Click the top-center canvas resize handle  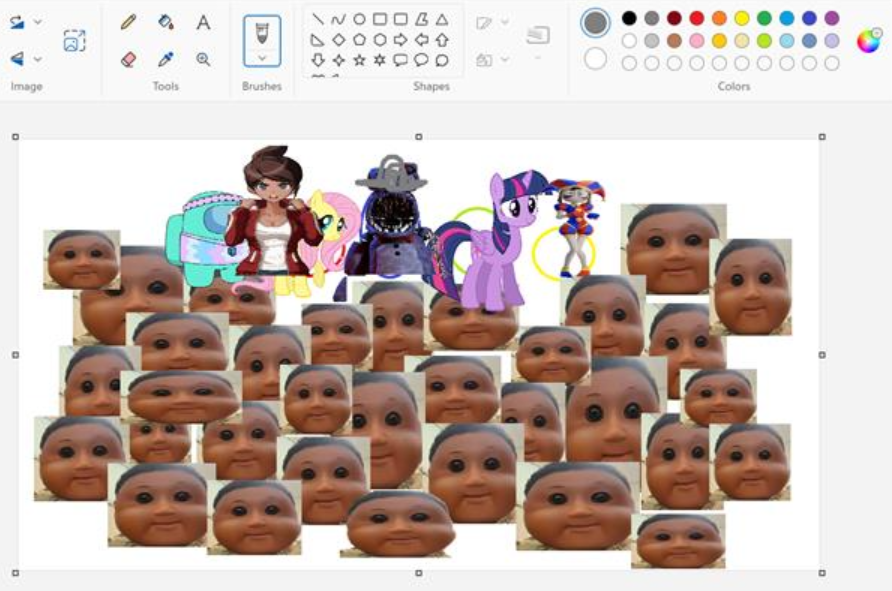[419, 137]
